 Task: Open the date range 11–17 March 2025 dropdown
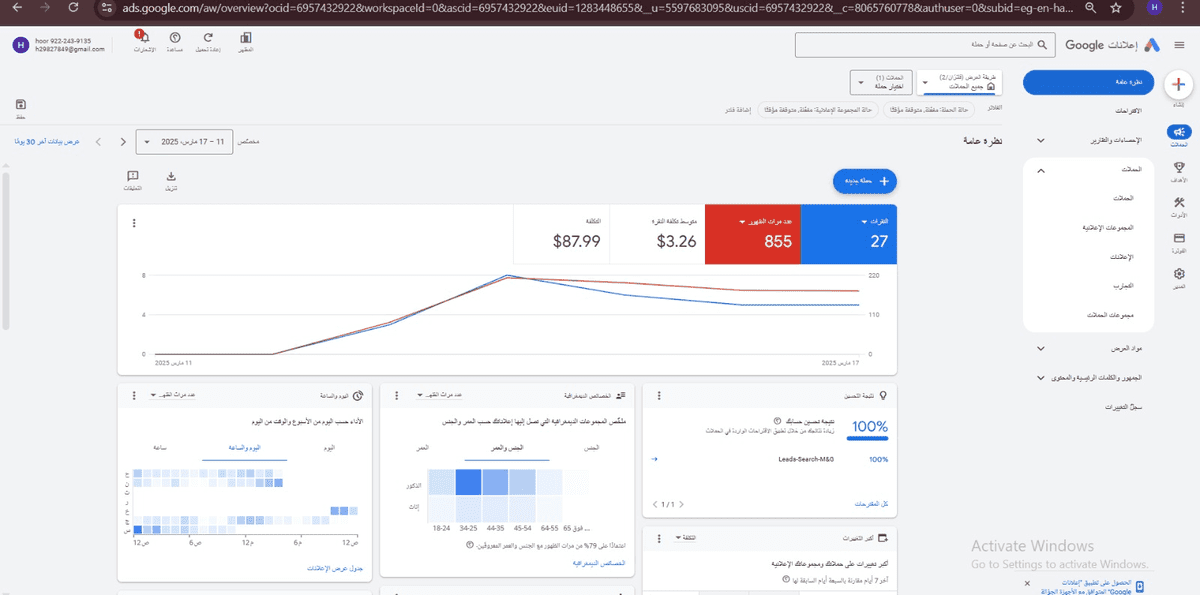186,142
